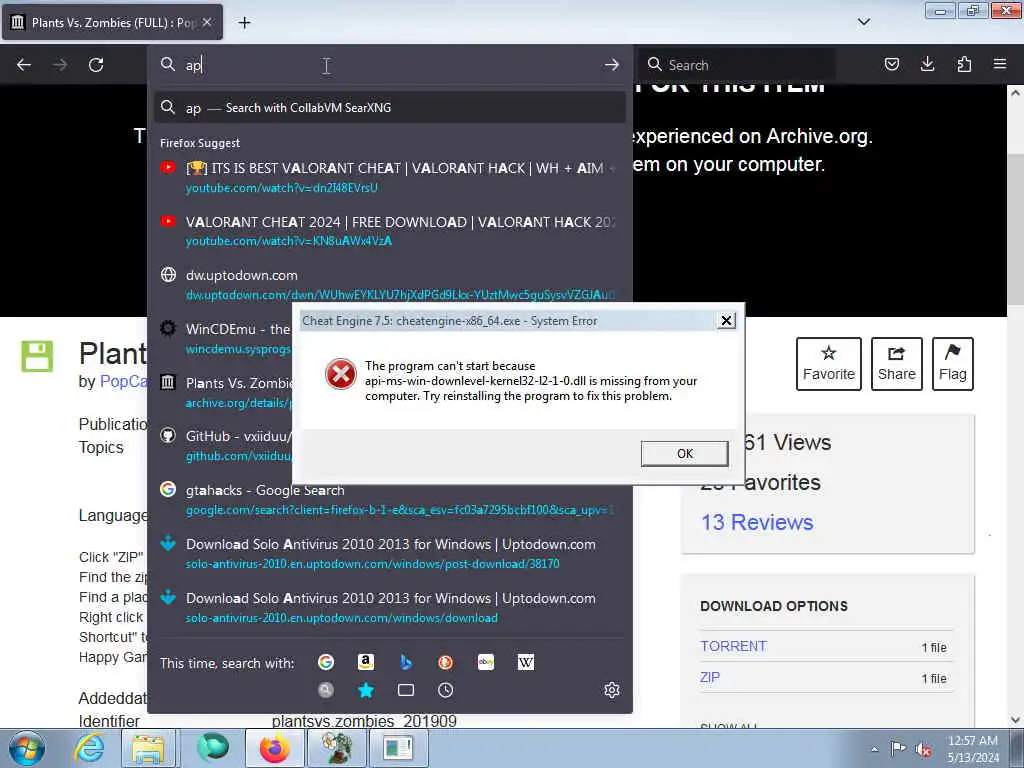Close the Plants Vs. Zombies tab
The height and width of the screenshot is (768, 1024).
click(x=207, y=22)
